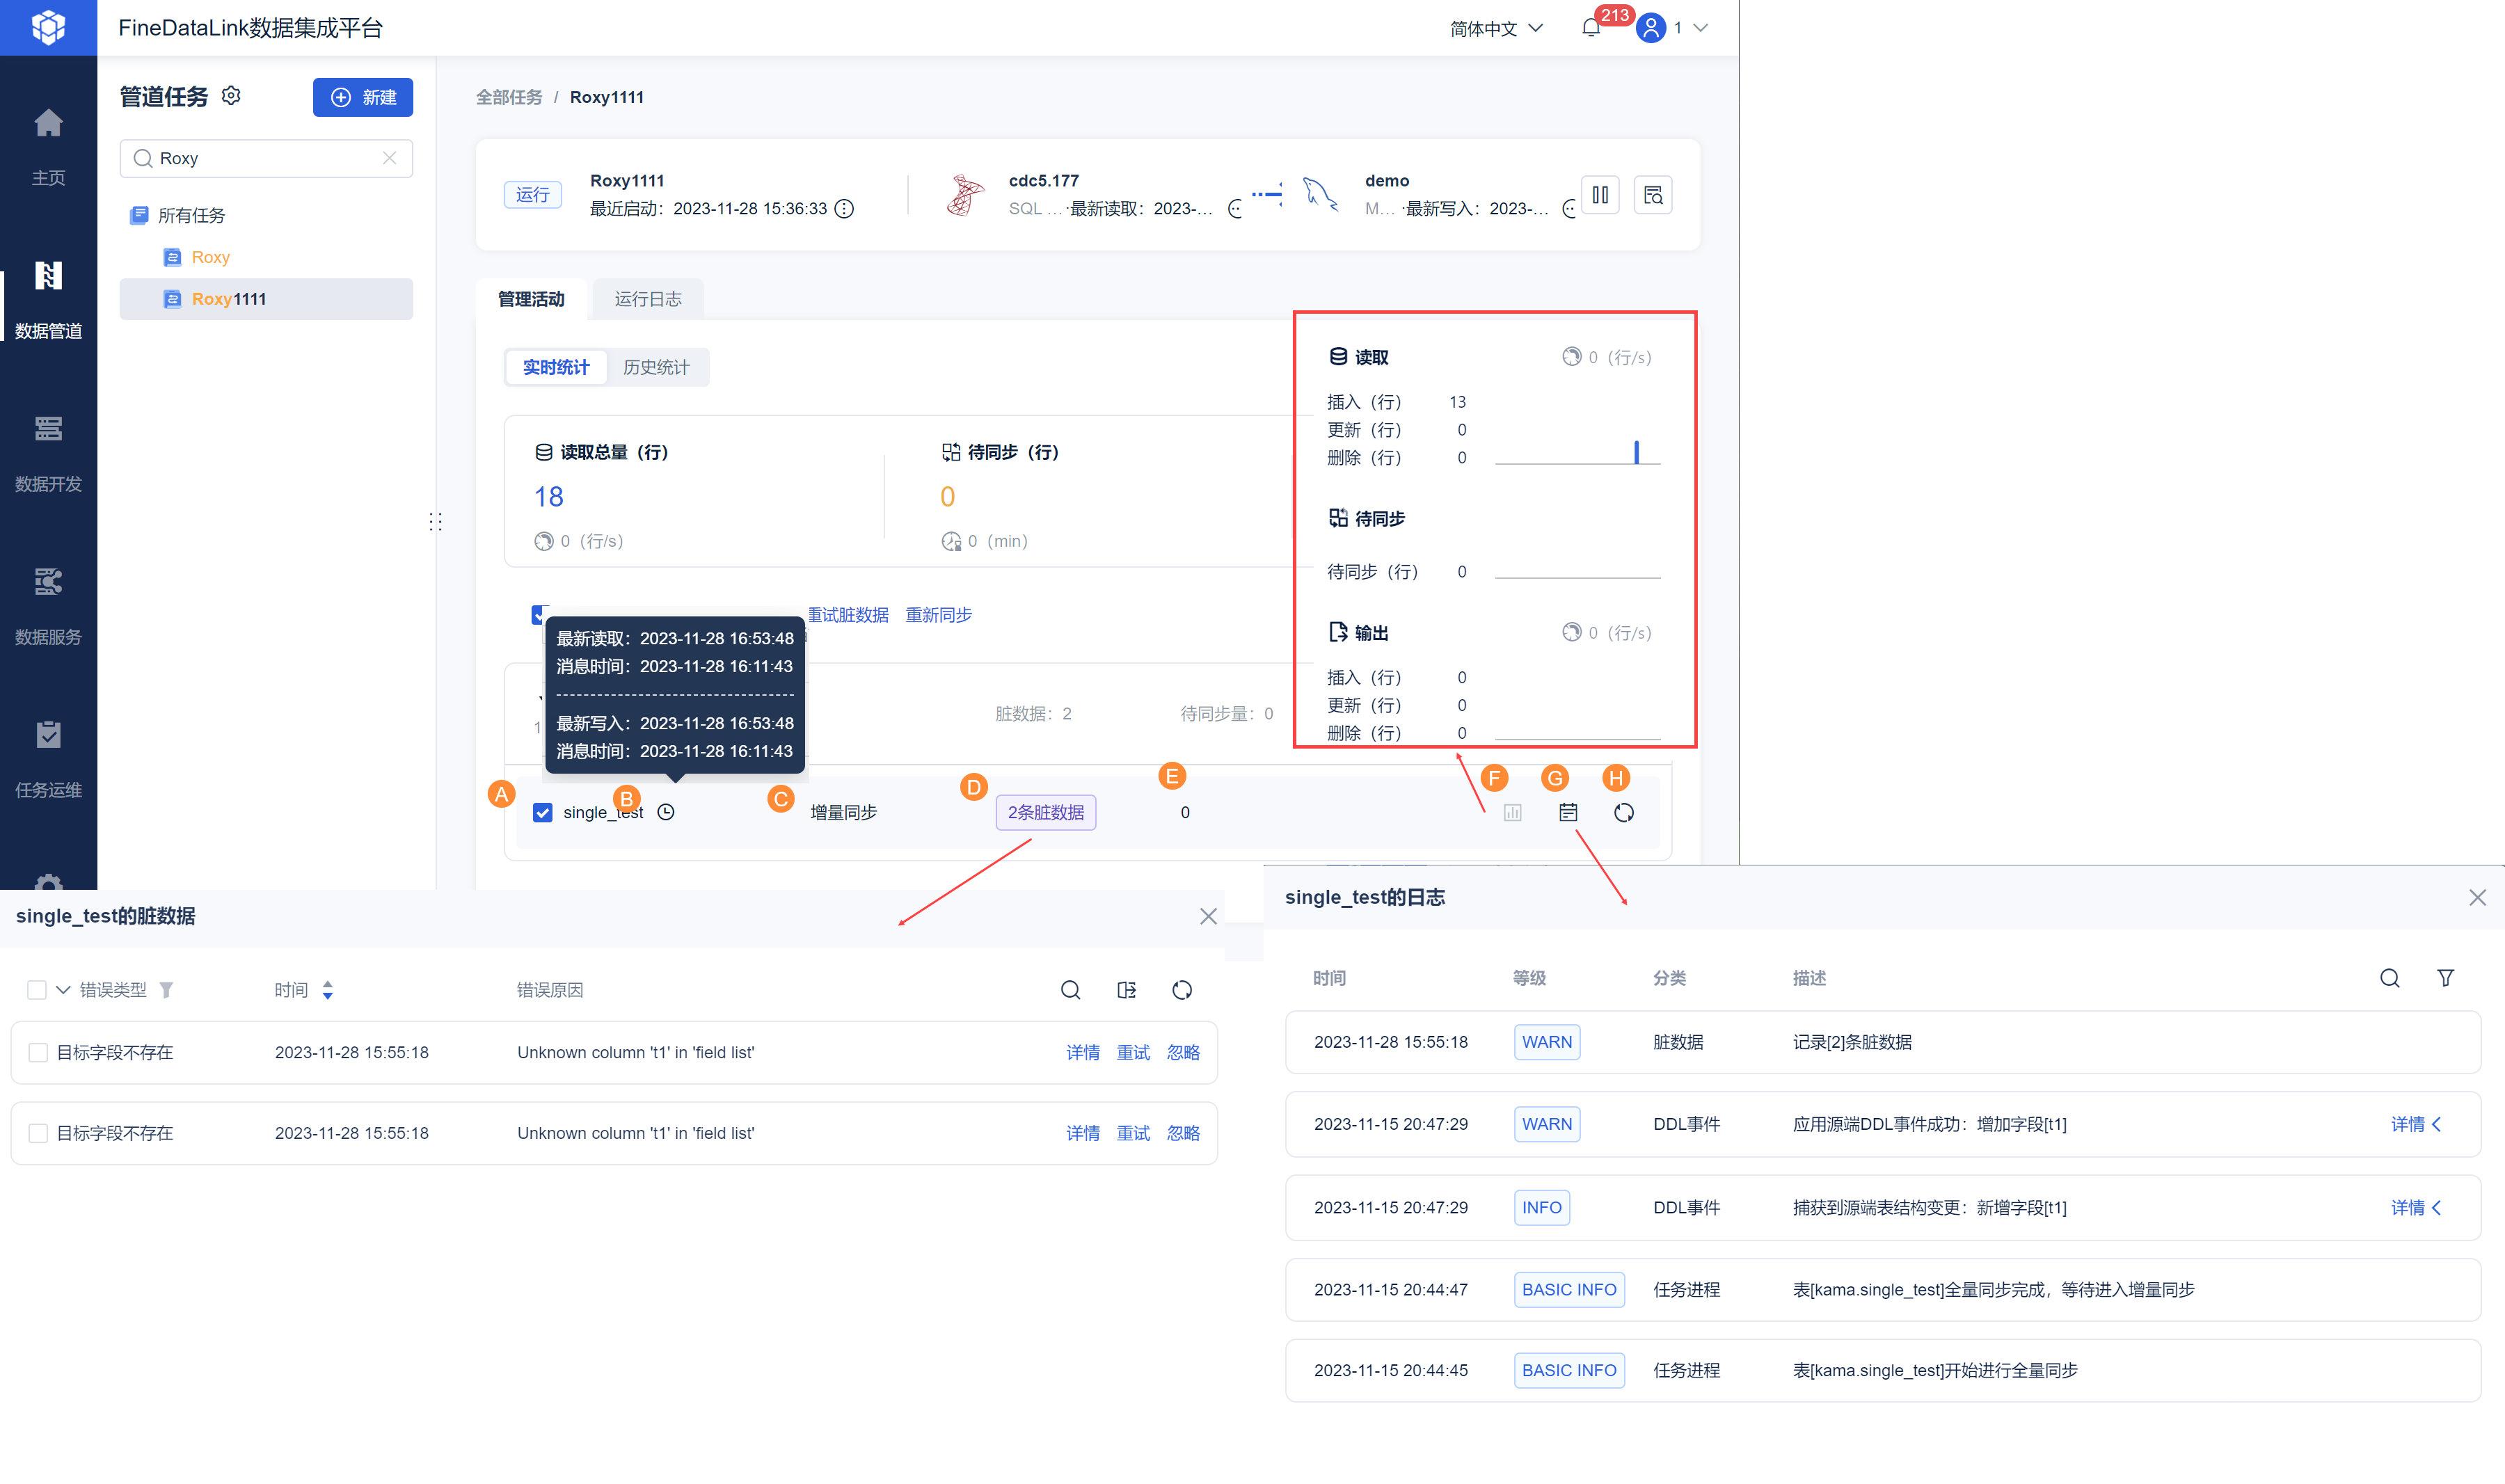
Task: Click the notification bell icon
Action: 1590,28
